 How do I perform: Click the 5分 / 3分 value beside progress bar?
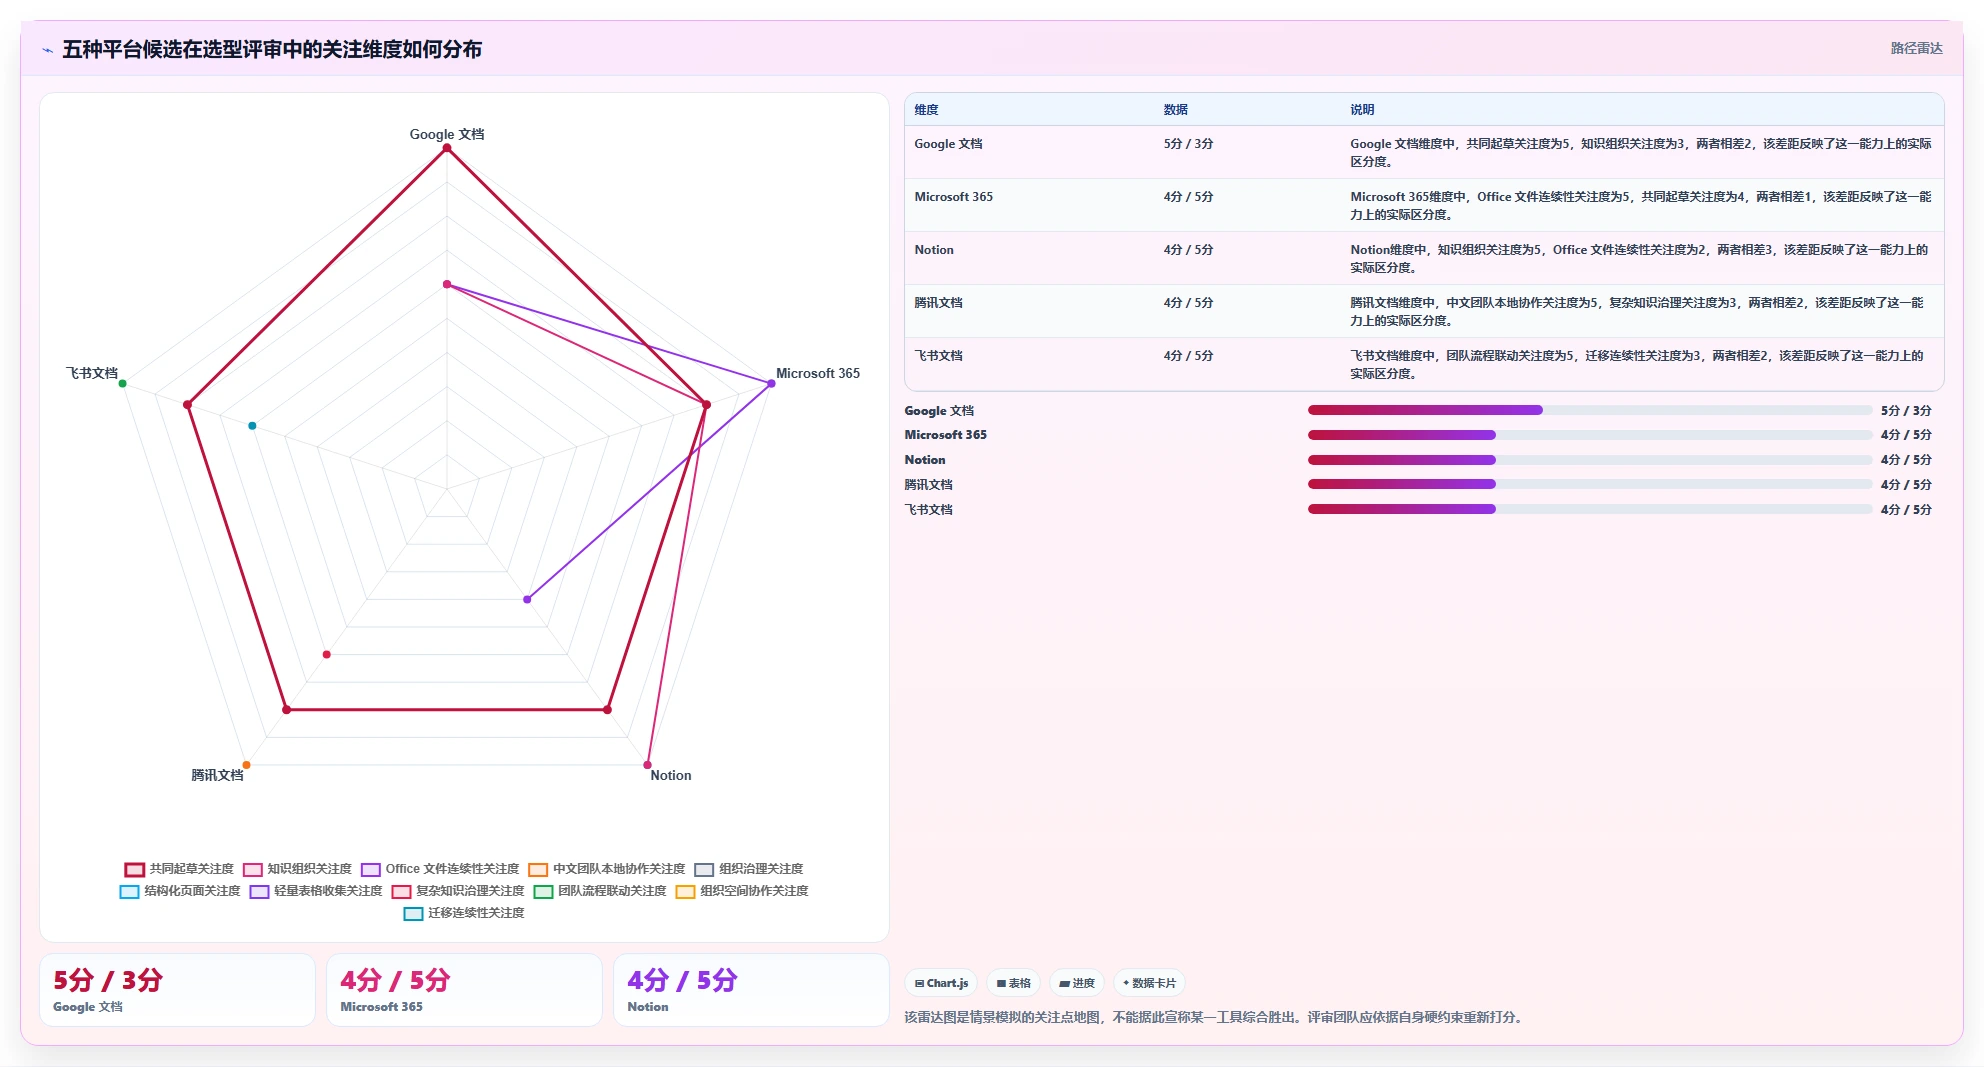tap(1906, 411)
